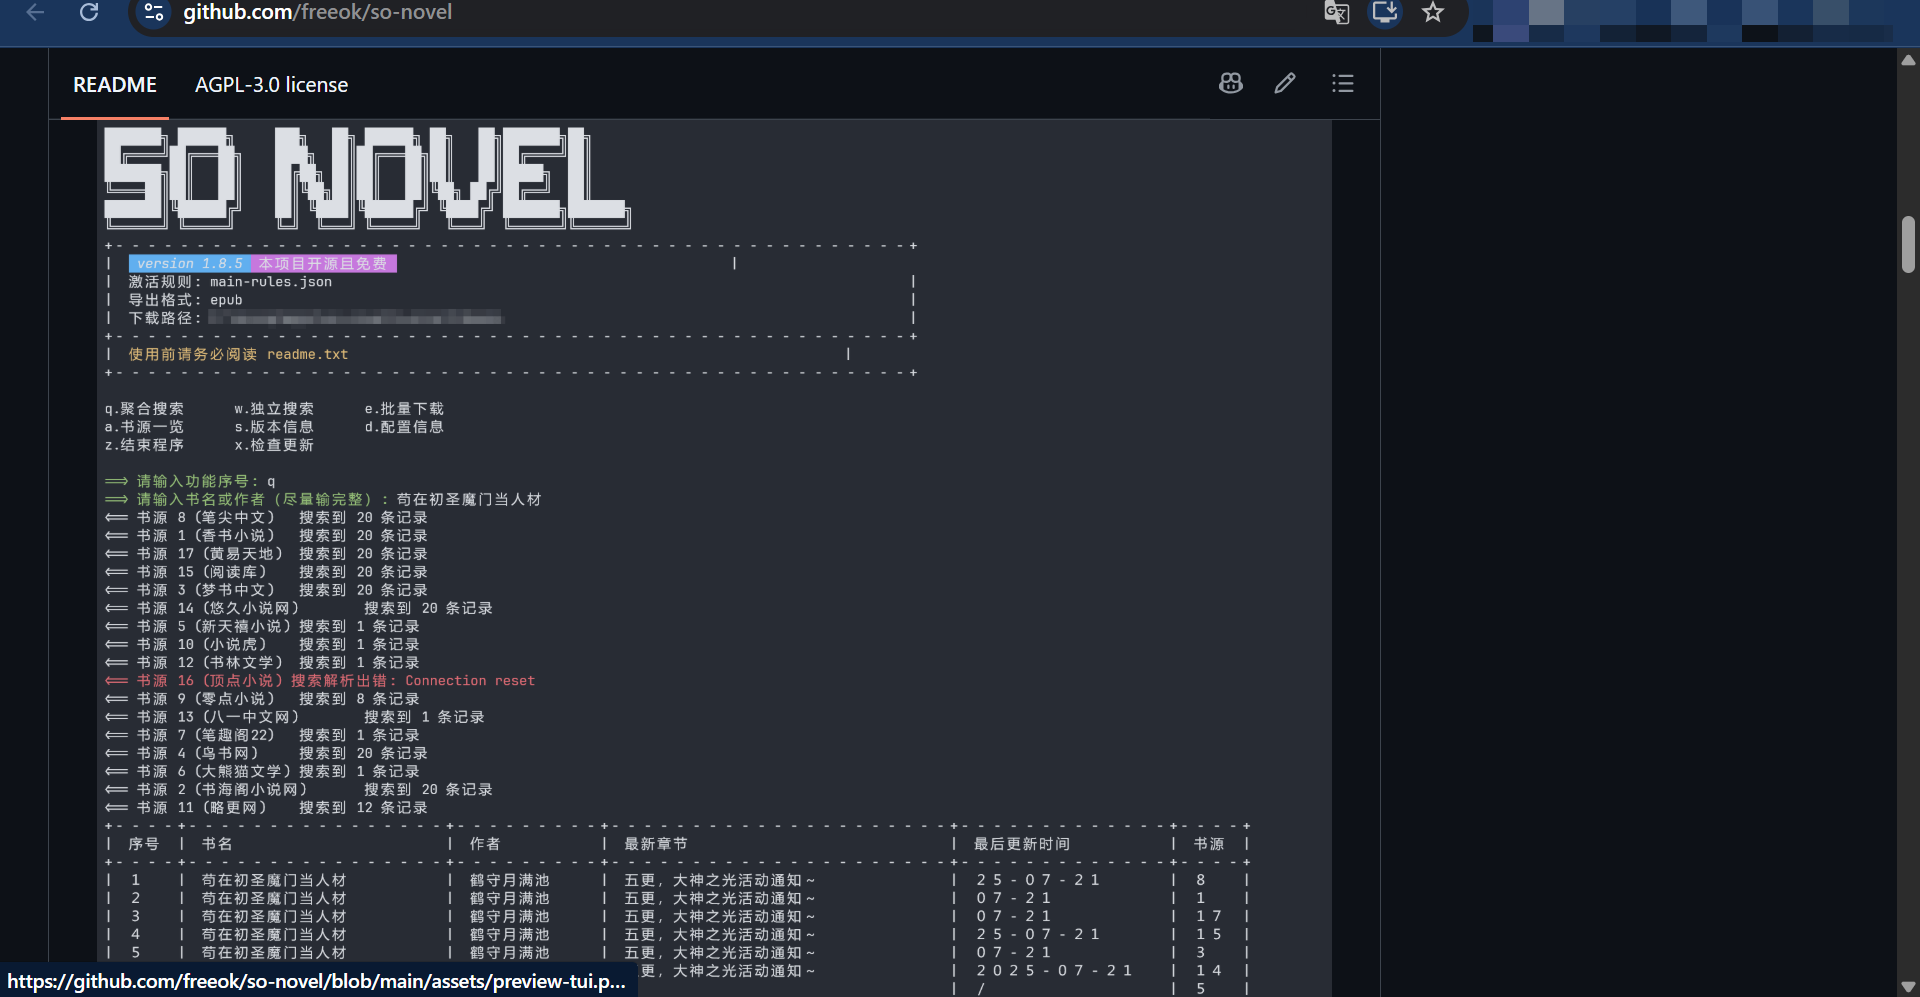Click the "w.独立搜索" menu option text

274,409
